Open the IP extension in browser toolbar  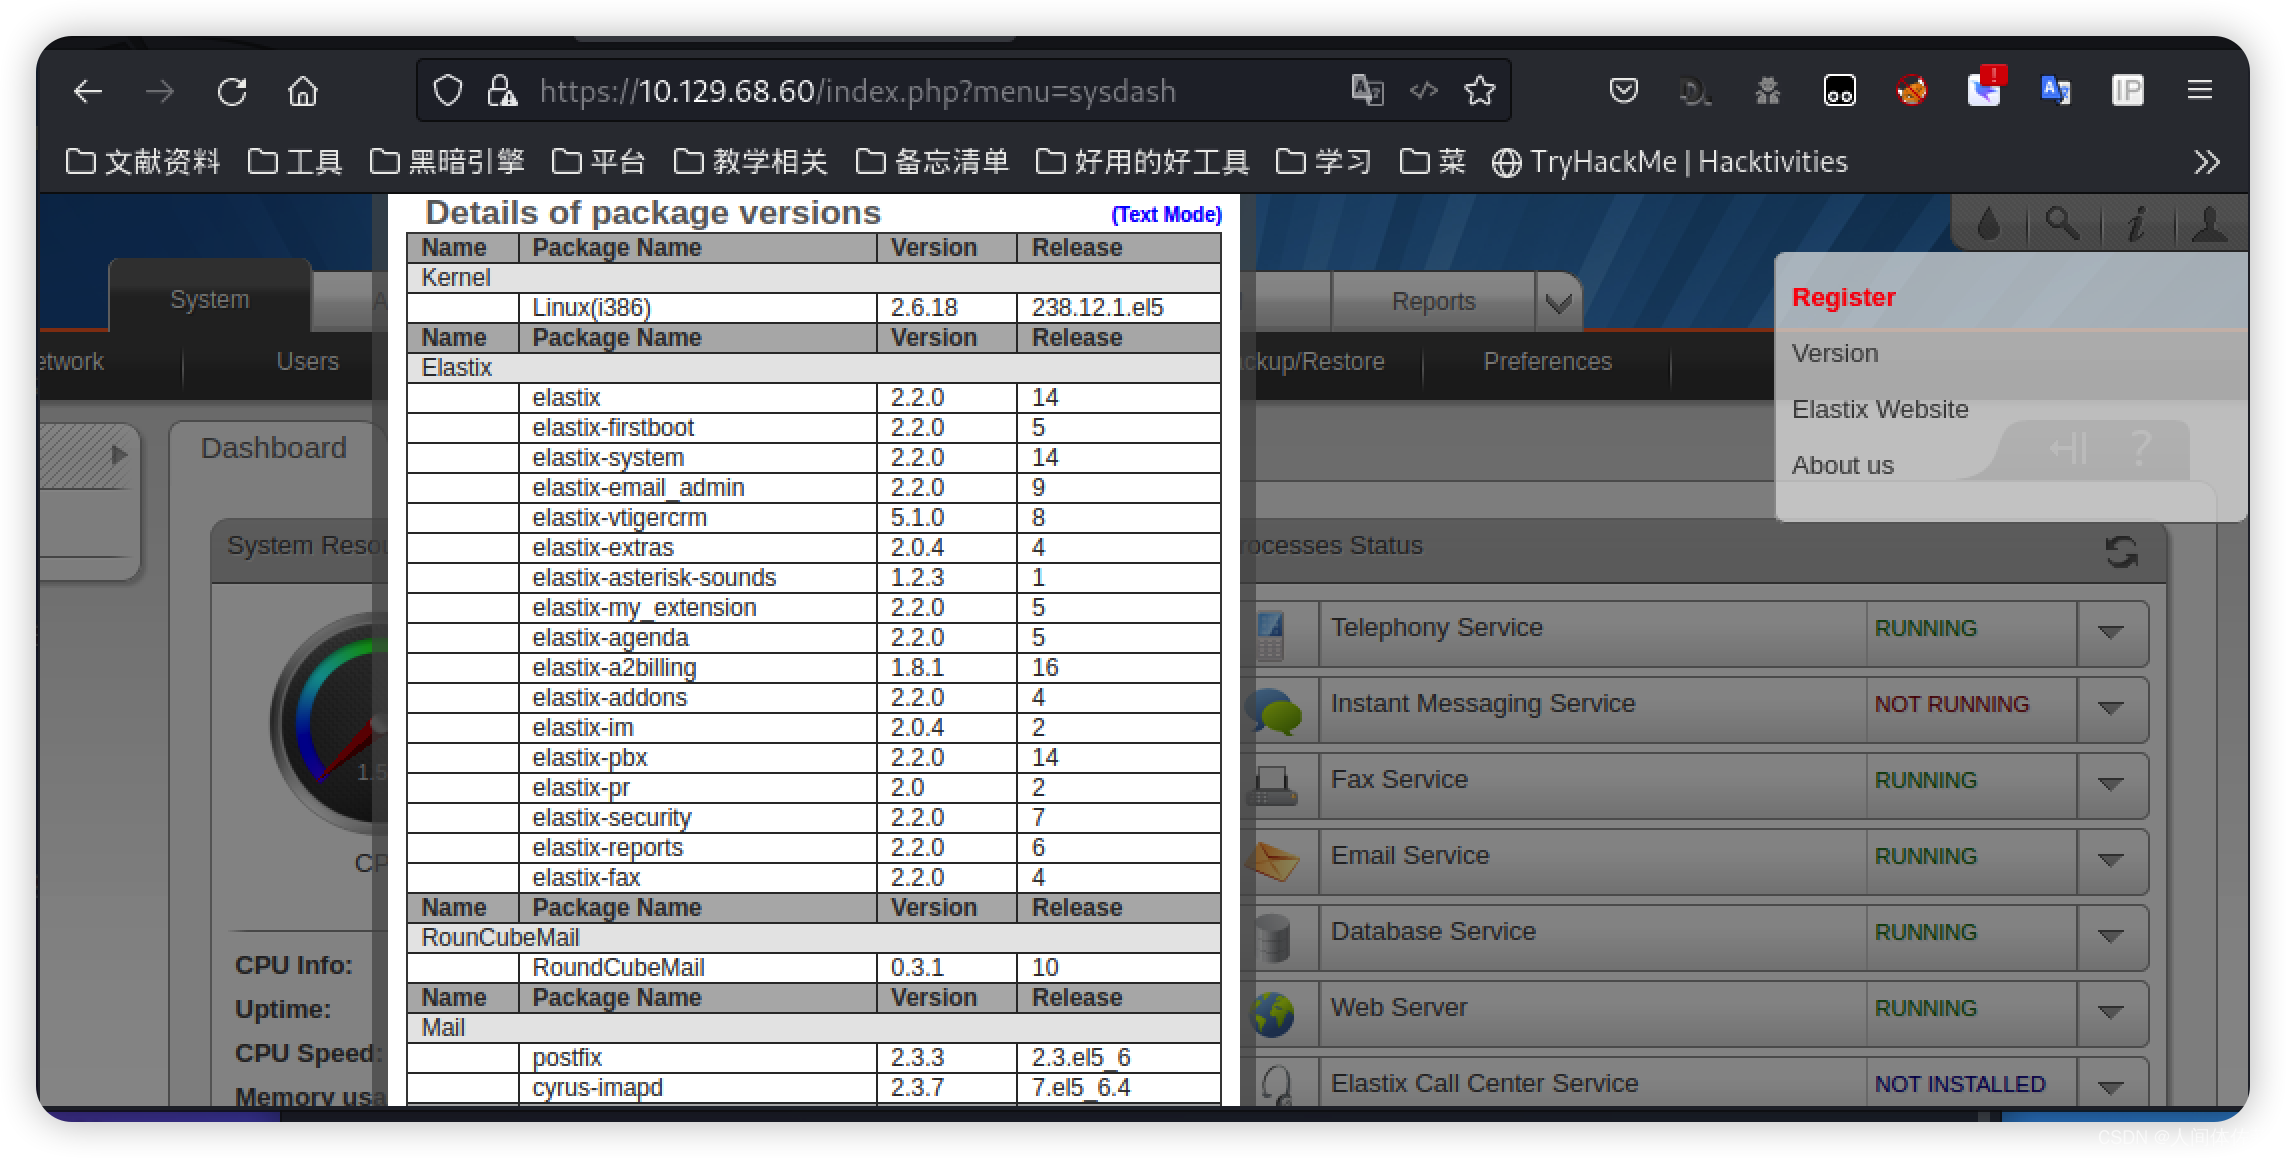pyautogui.click(x=2129, y=90)
